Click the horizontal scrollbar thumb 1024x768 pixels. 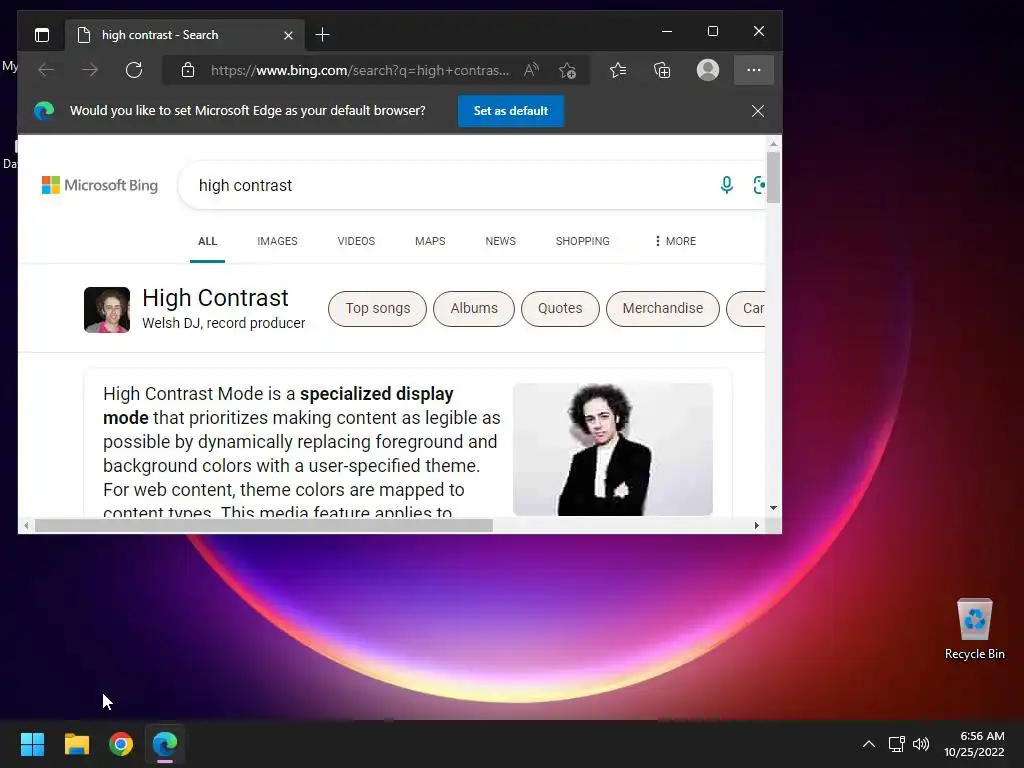click(264, 526)
